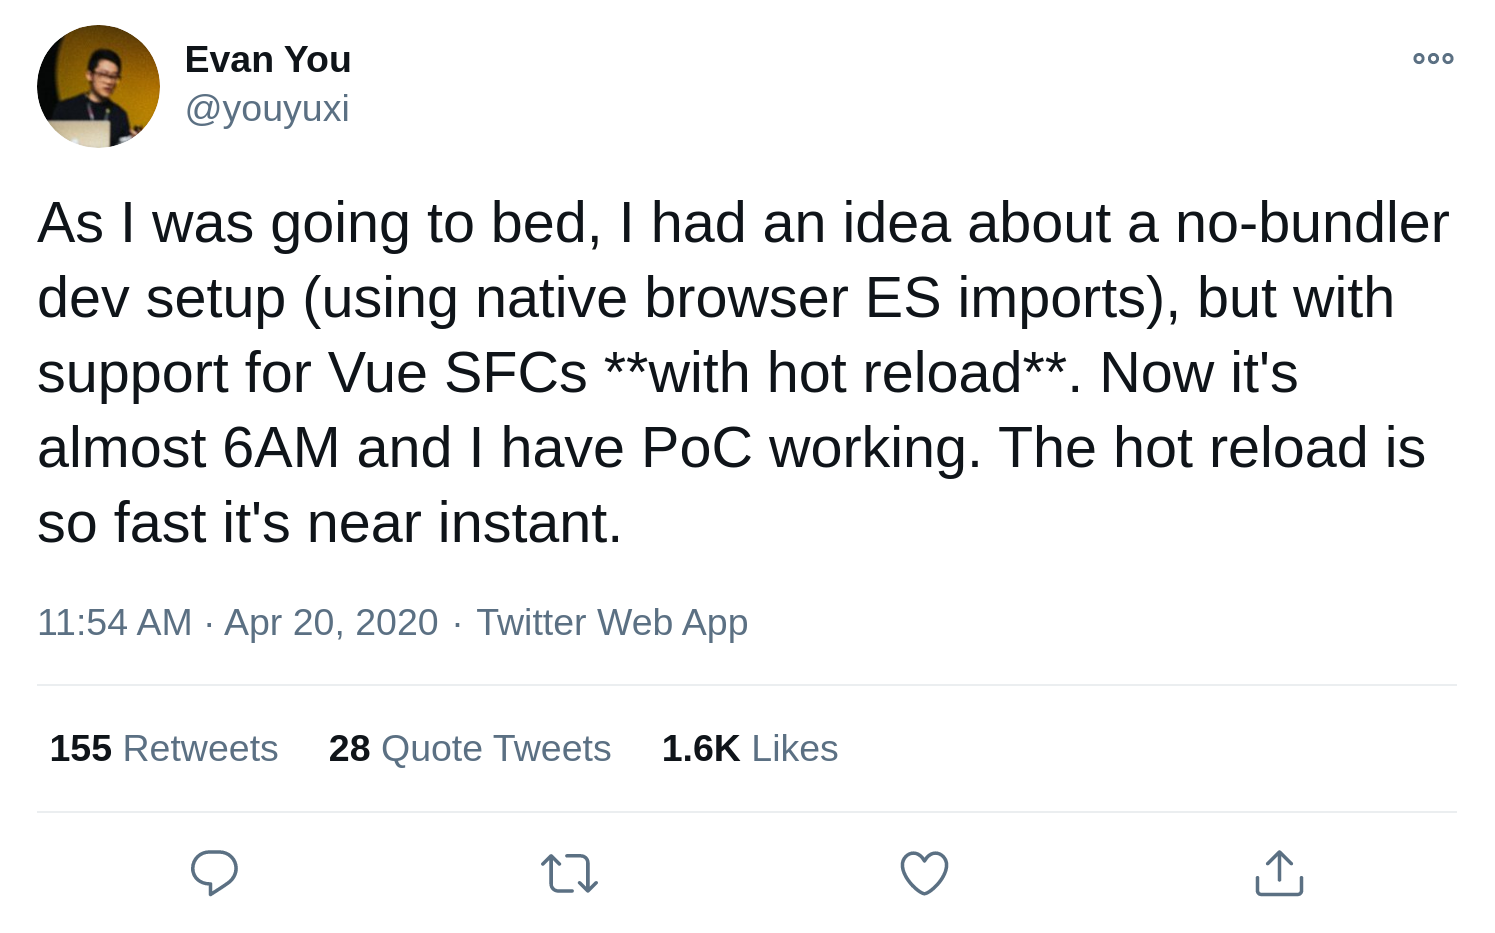Open the retweet options via the retweet arrows
Screen dimensions: 1495x933
pyautogui.click(x=571, y=872)
